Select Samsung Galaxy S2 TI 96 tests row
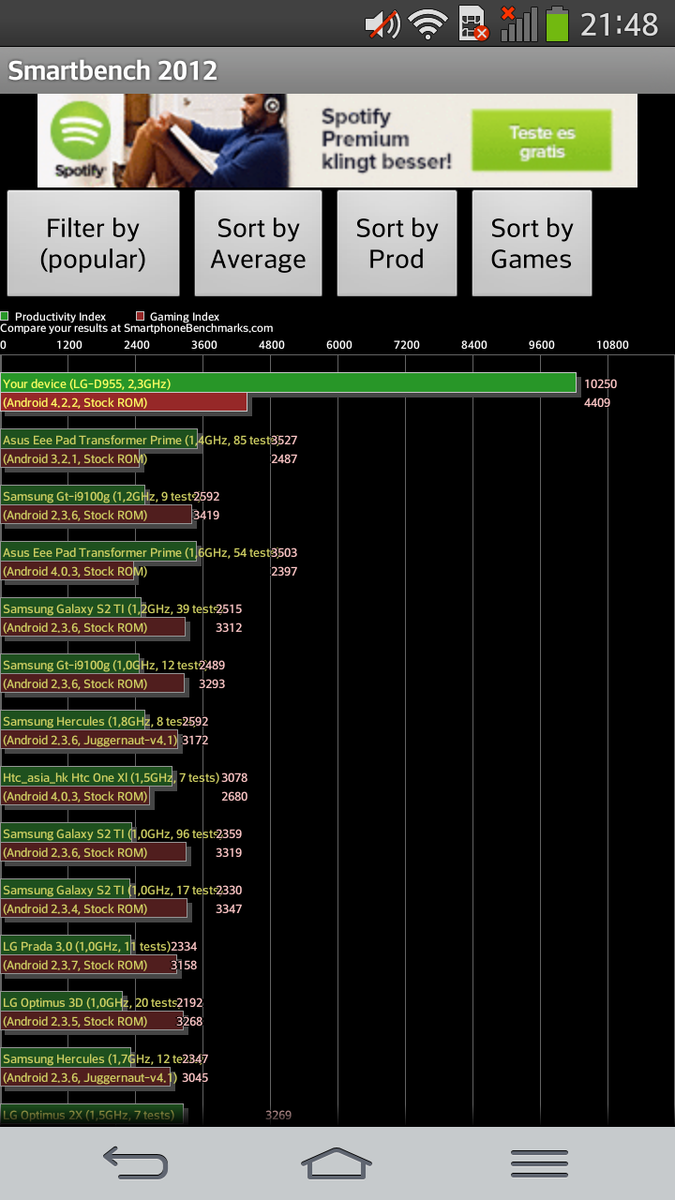 tap(122, 842)
